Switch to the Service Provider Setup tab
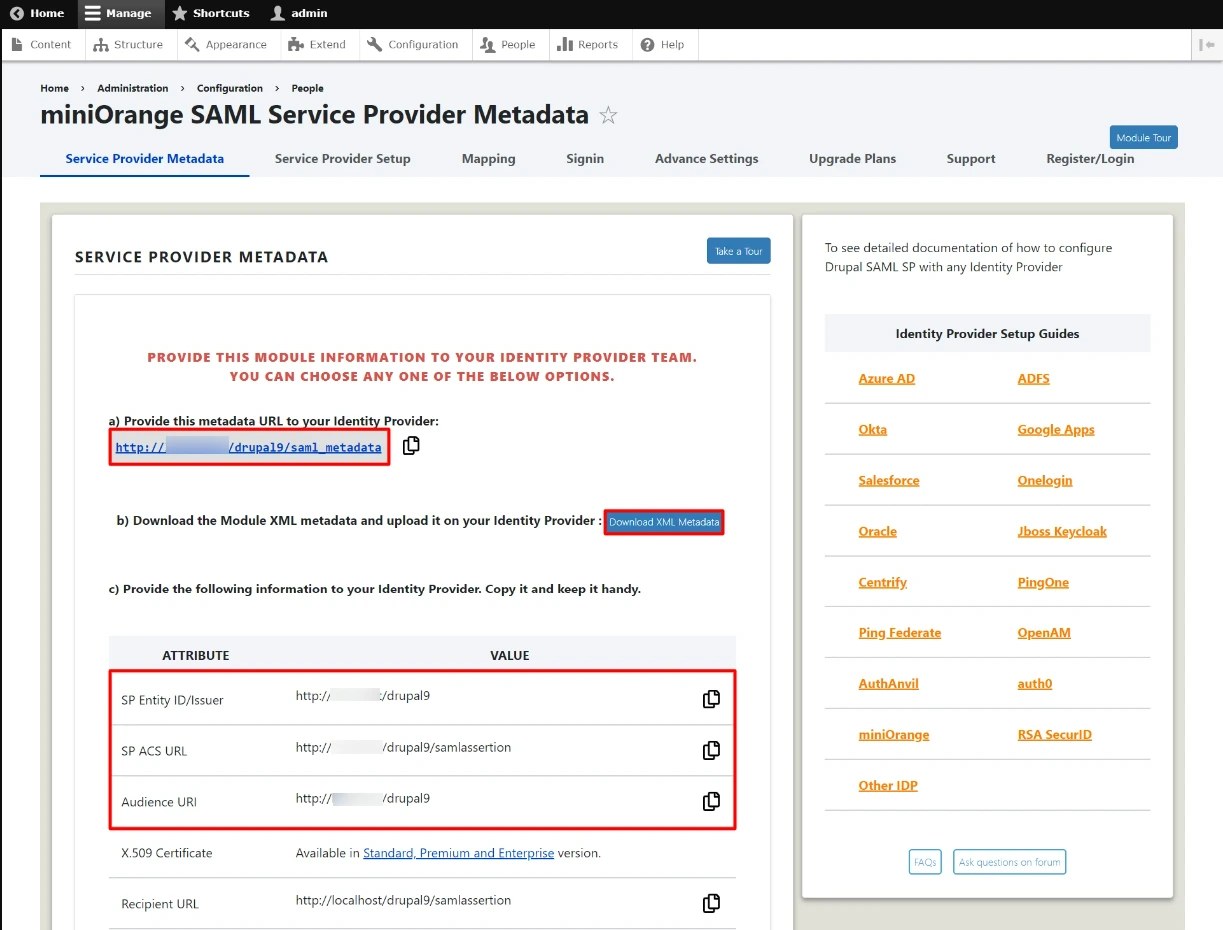The height and width of the screenshot is (930, 1223). click(x=342, y=159)
